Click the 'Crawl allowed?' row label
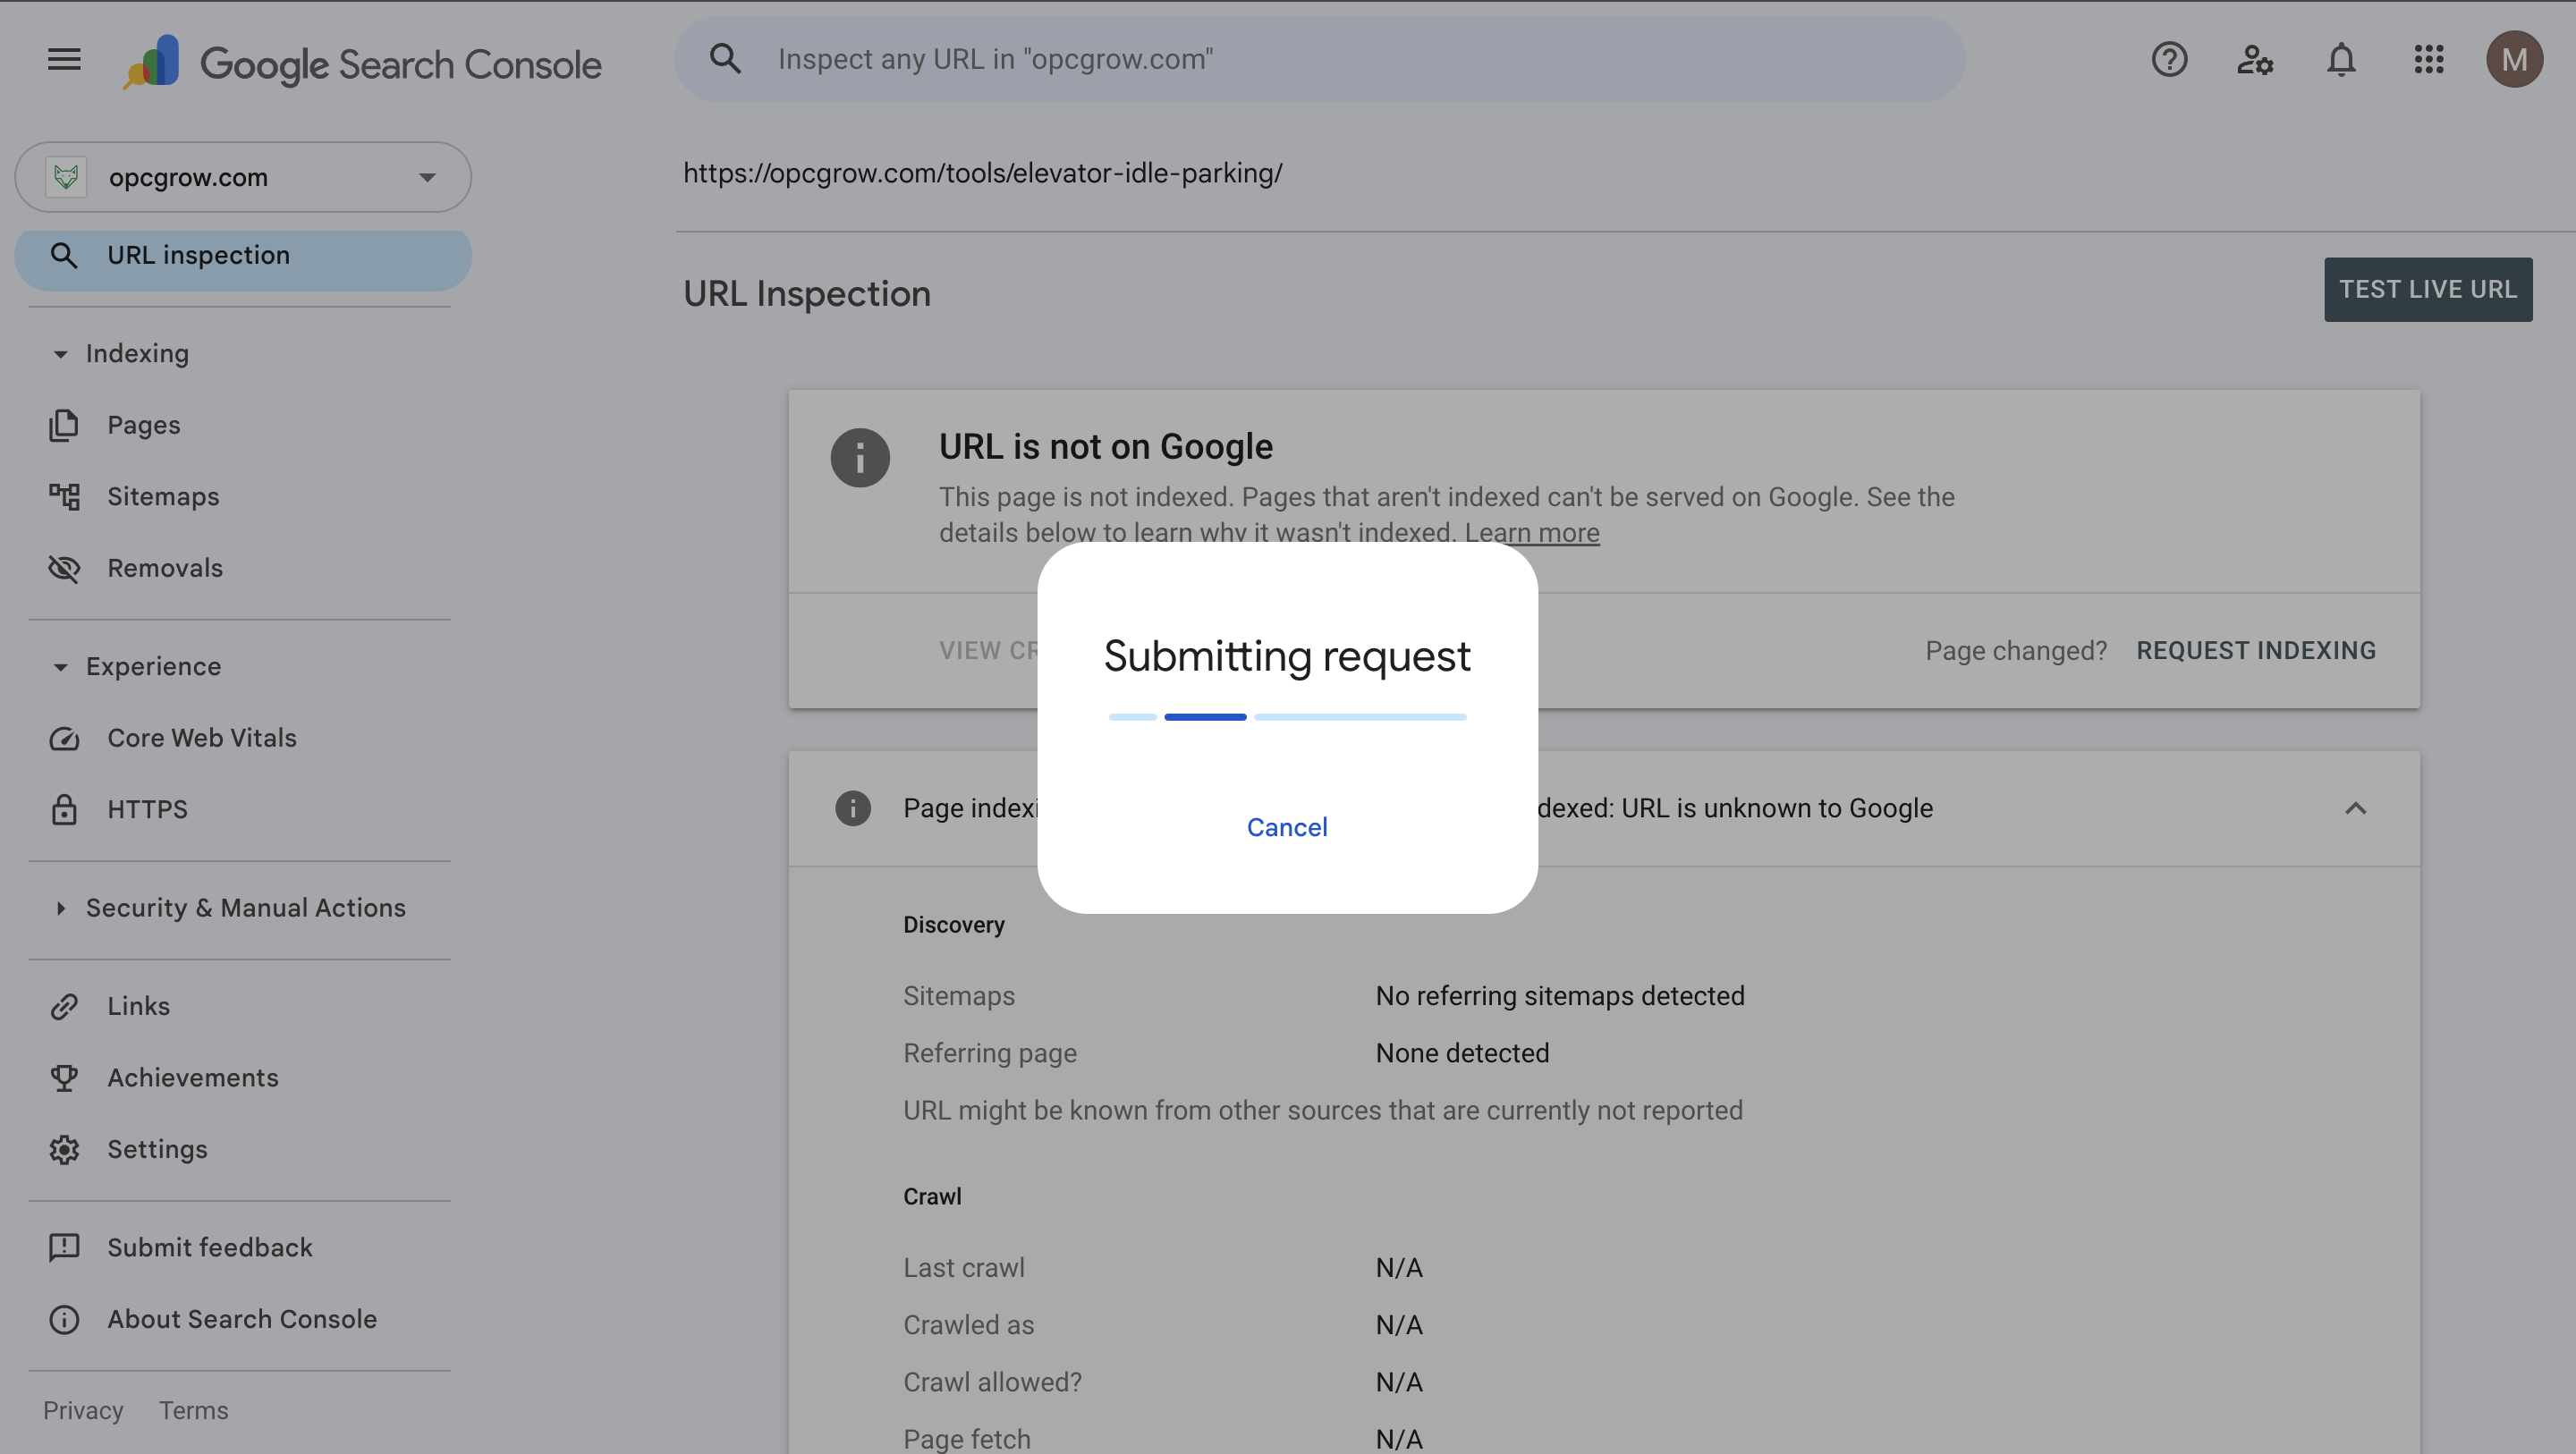Viewport: 2576px width, 1454px height. (x=993, y=1382)
